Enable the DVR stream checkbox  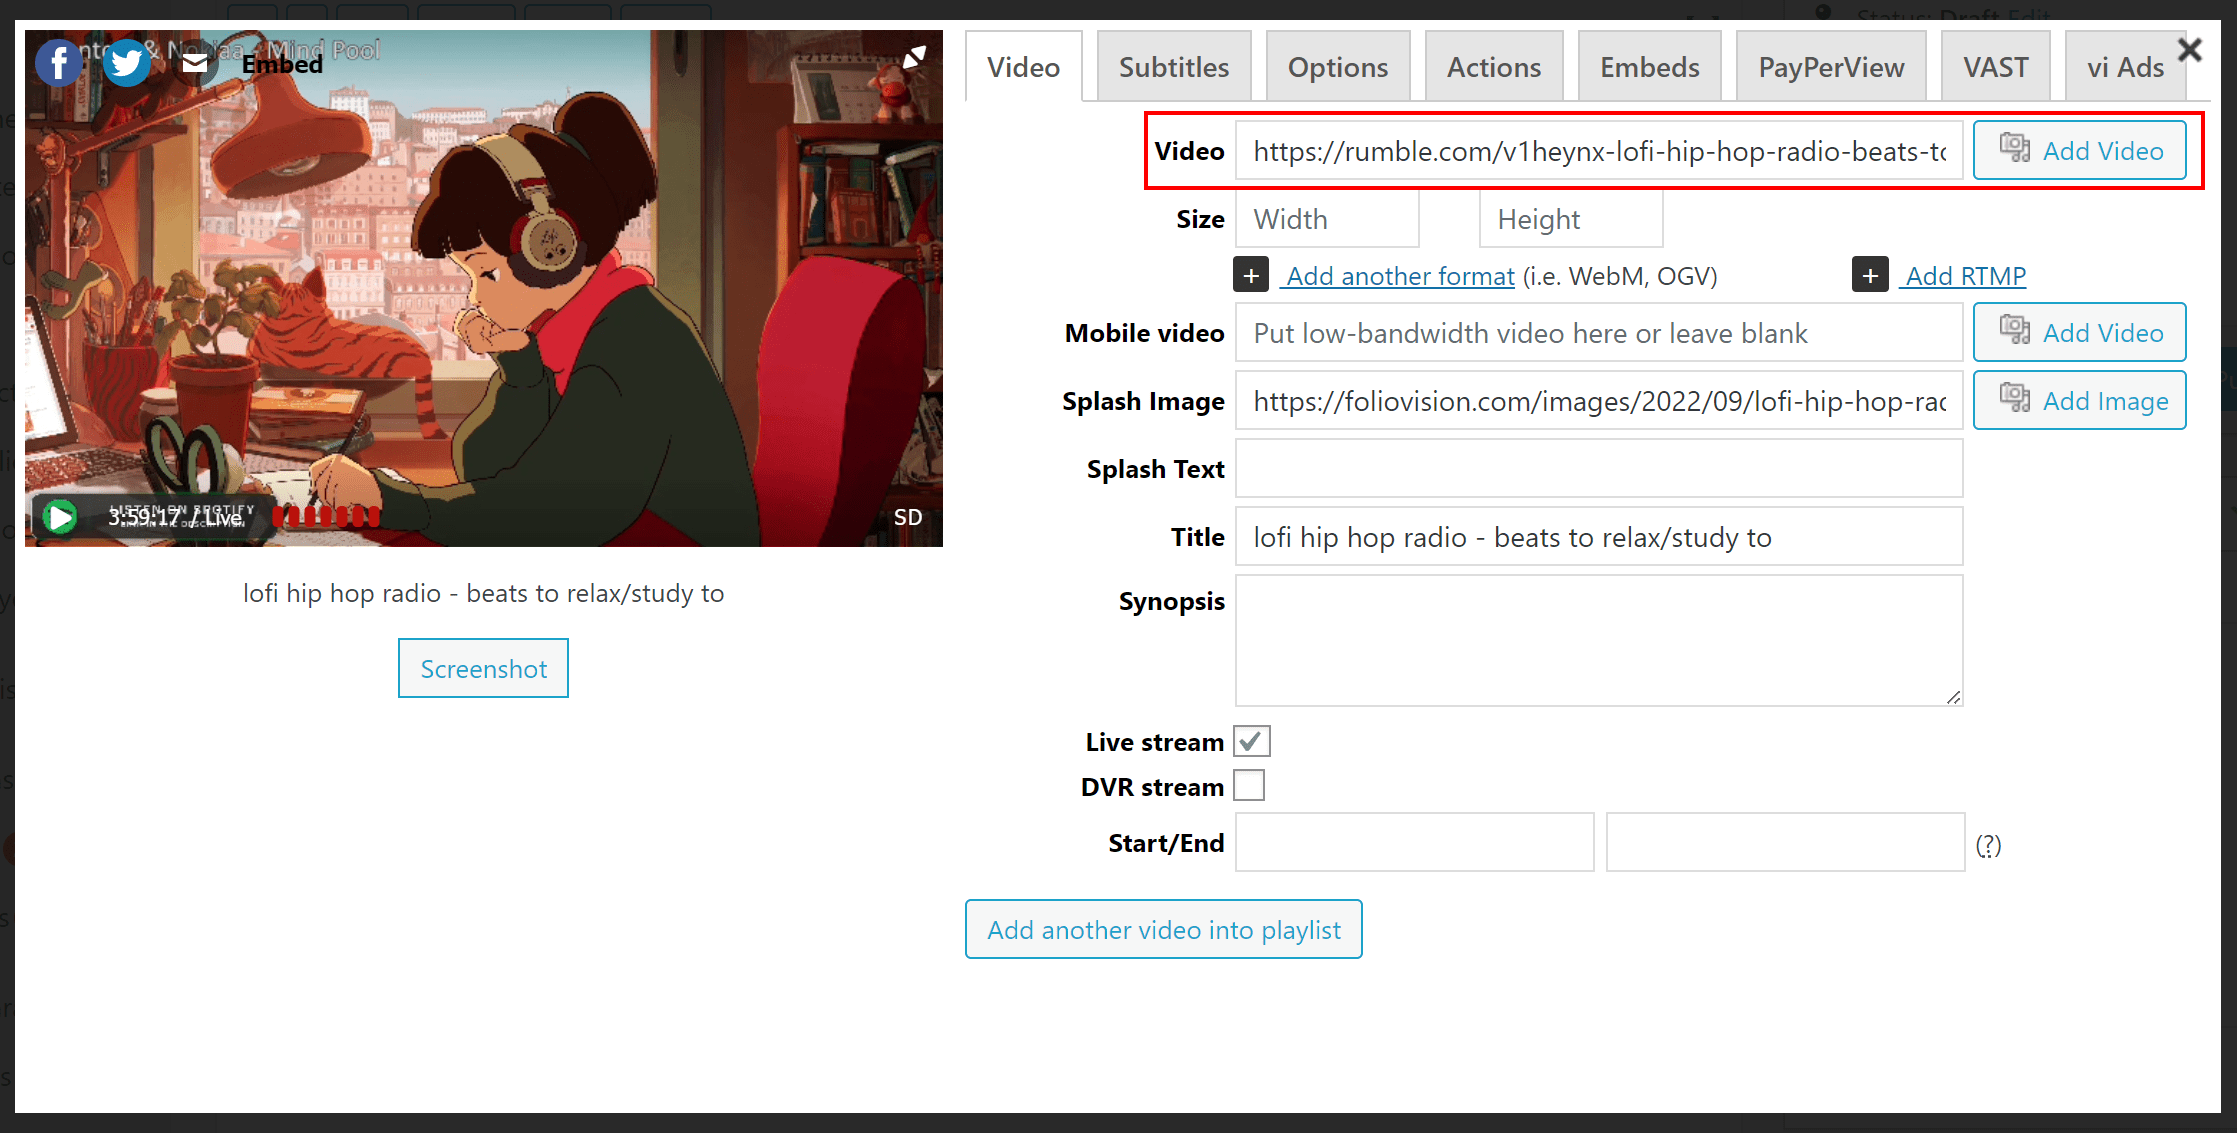click(x=1249, y=786)
